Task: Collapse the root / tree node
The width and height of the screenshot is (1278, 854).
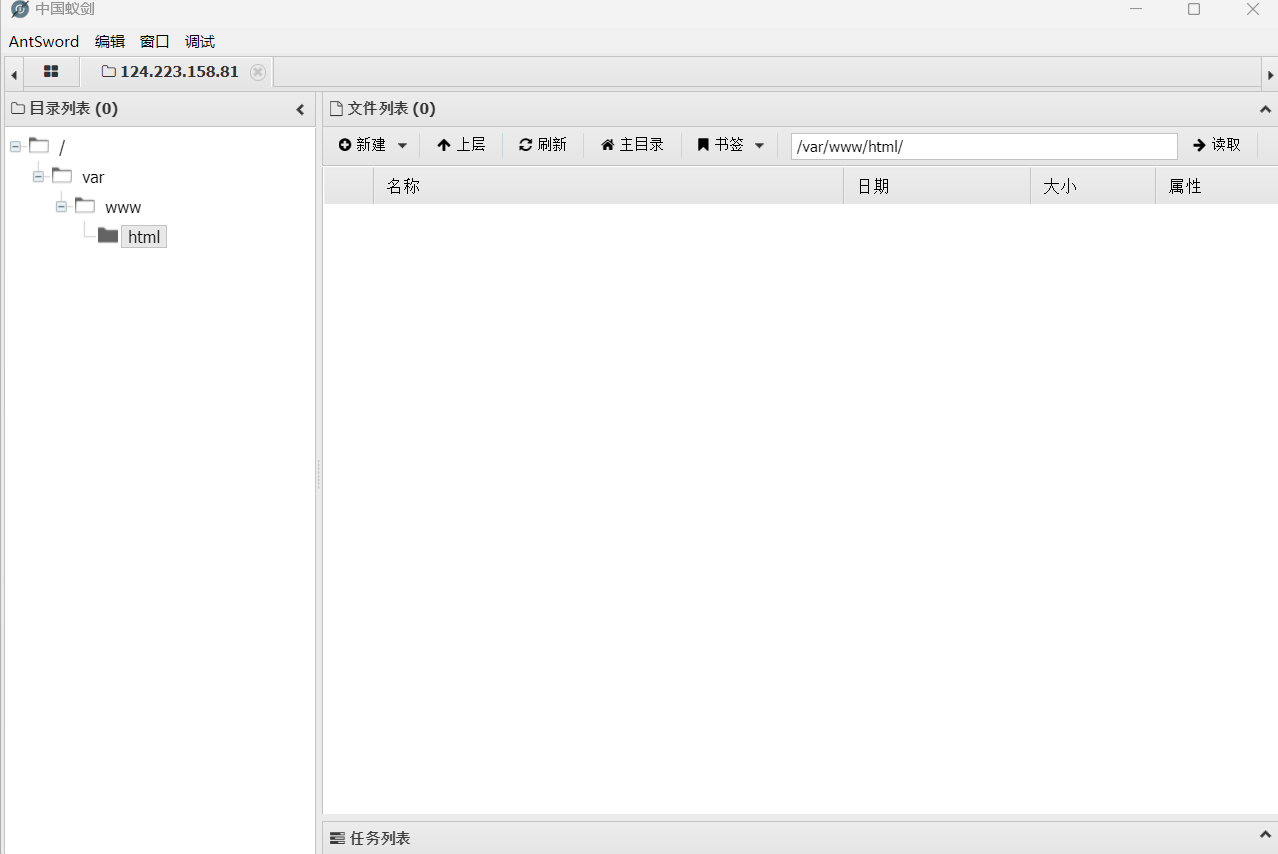Action: point(15,147)
